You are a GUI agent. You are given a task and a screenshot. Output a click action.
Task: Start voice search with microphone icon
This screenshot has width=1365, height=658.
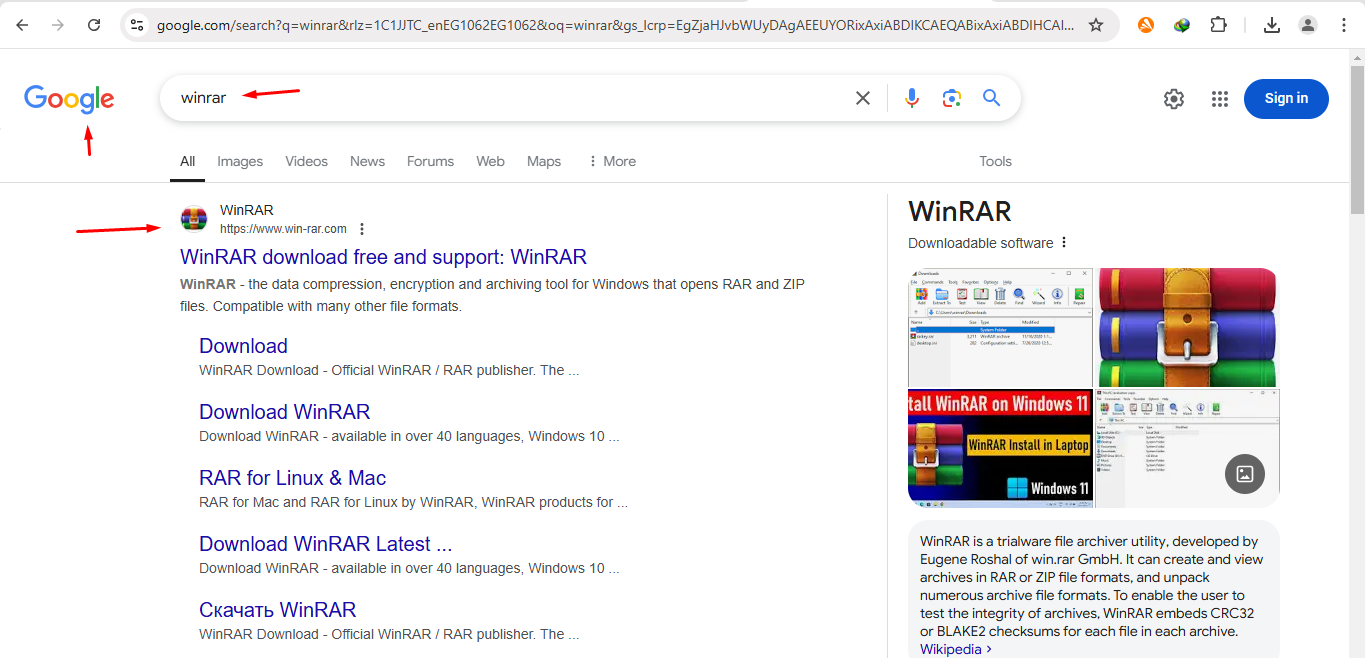911,98
